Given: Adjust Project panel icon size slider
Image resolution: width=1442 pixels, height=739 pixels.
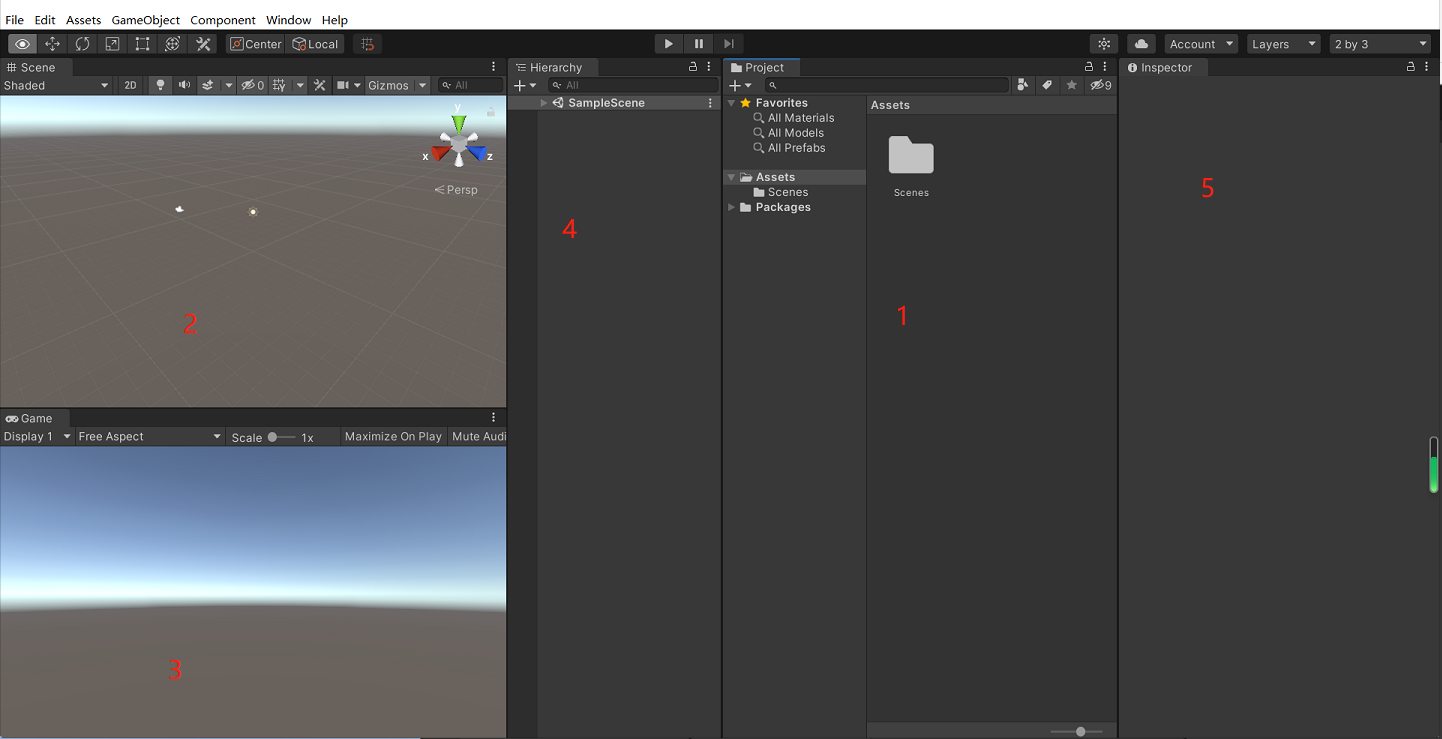Looking at the screenshot, I should pyautogui.click(x=1077, y=732).
